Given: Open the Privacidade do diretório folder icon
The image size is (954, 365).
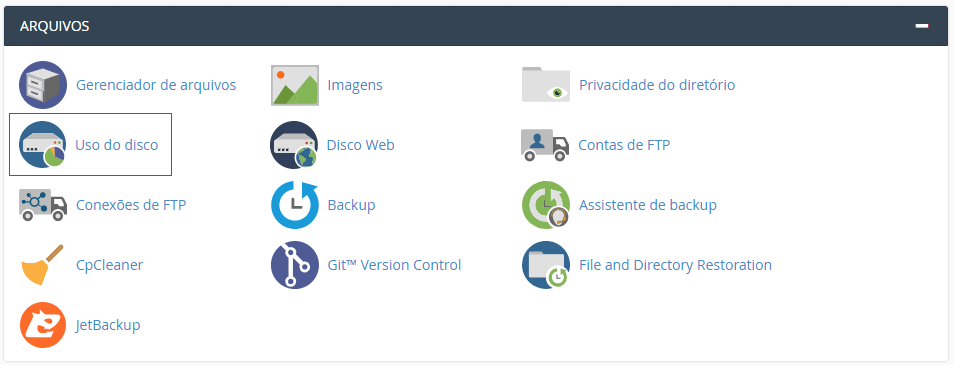Looking at the screenshot, I should coord(546,85).
